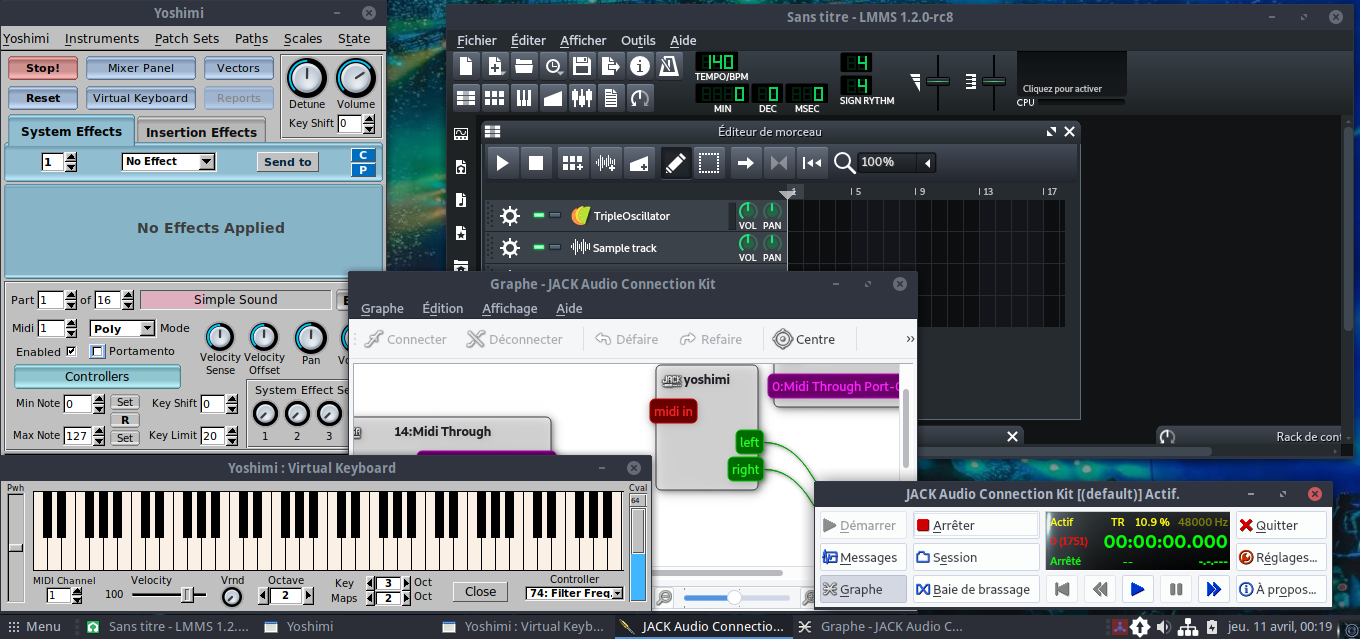The height and width of the screenshot is (639, 1360).
Task: Toggle the LMMS metronome icon
Action: coord(669,66)
